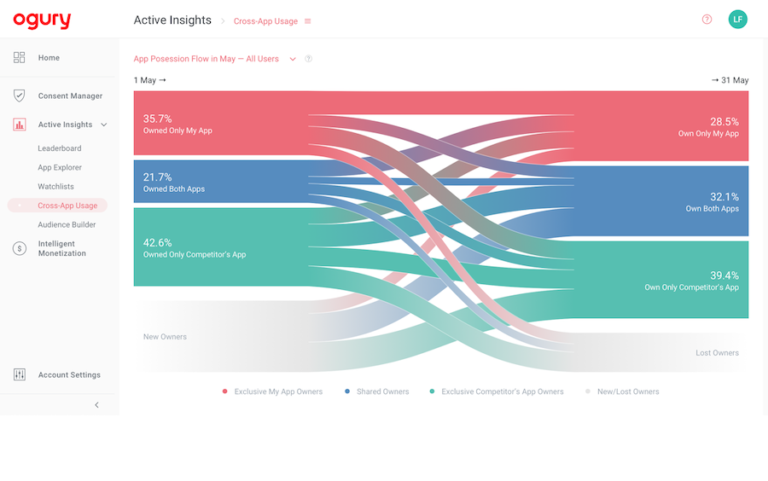Open the Leaderboard menu item
The image size is (768, 481).
(x=60, y=149)
